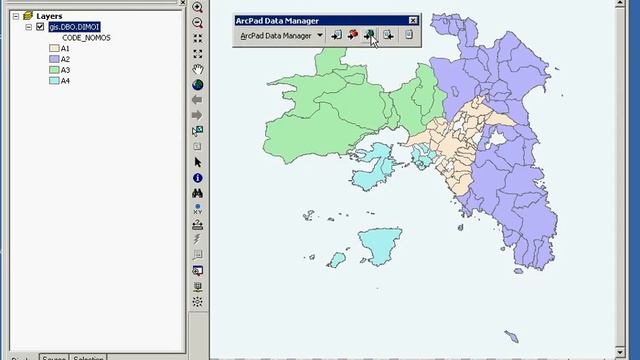The image size is (640, 360).
Task: Click the Fixed Zoom In arrows icon
Action: pos(198,38)
